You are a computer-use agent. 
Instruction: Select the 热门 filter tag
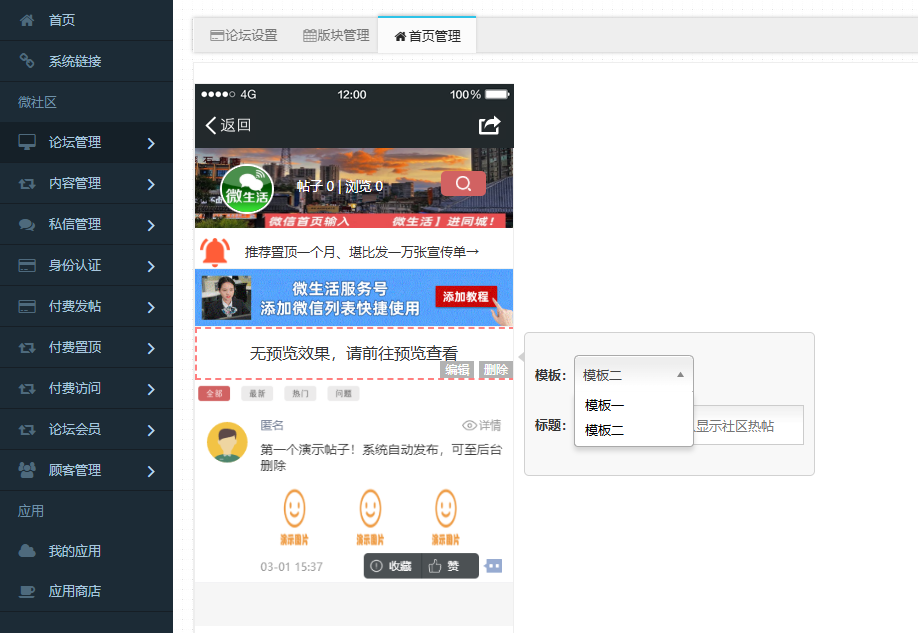click(x=300, y=394)
